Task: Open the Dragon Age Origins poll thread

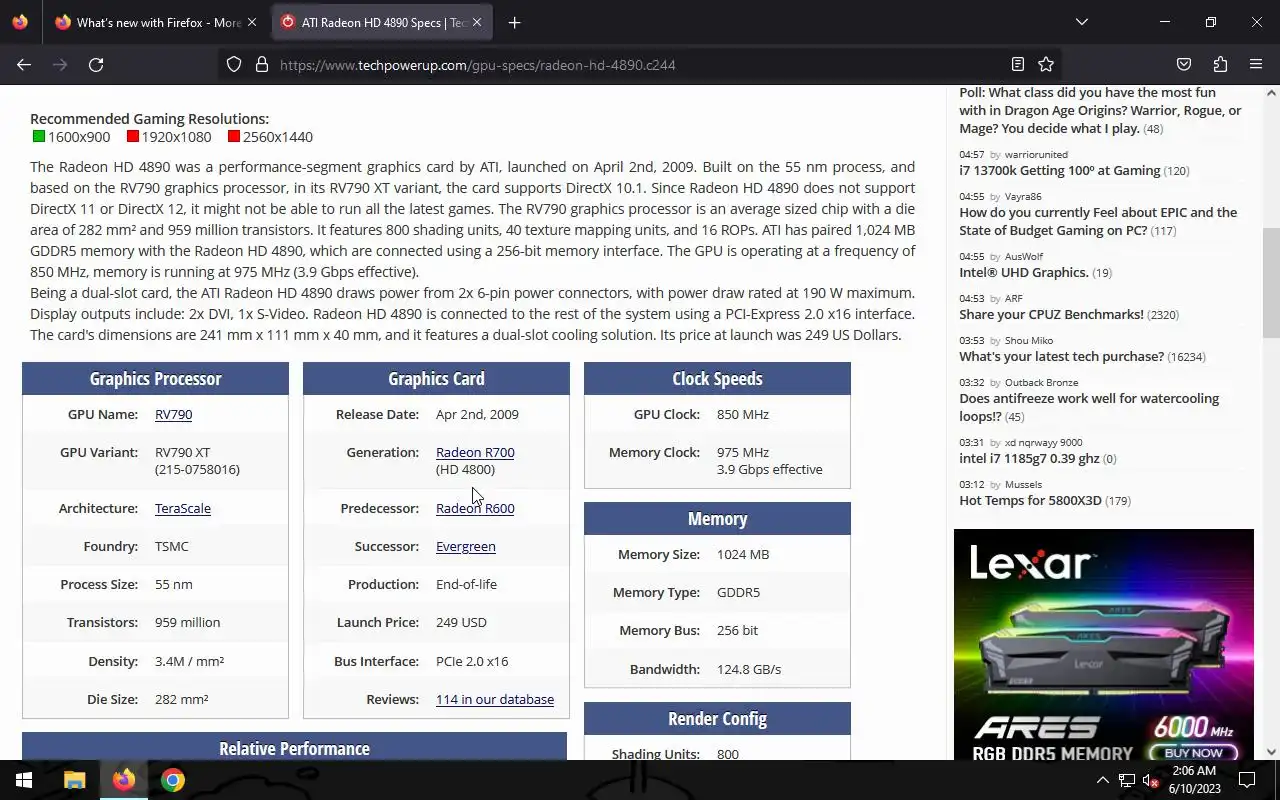Action: 1100,110
